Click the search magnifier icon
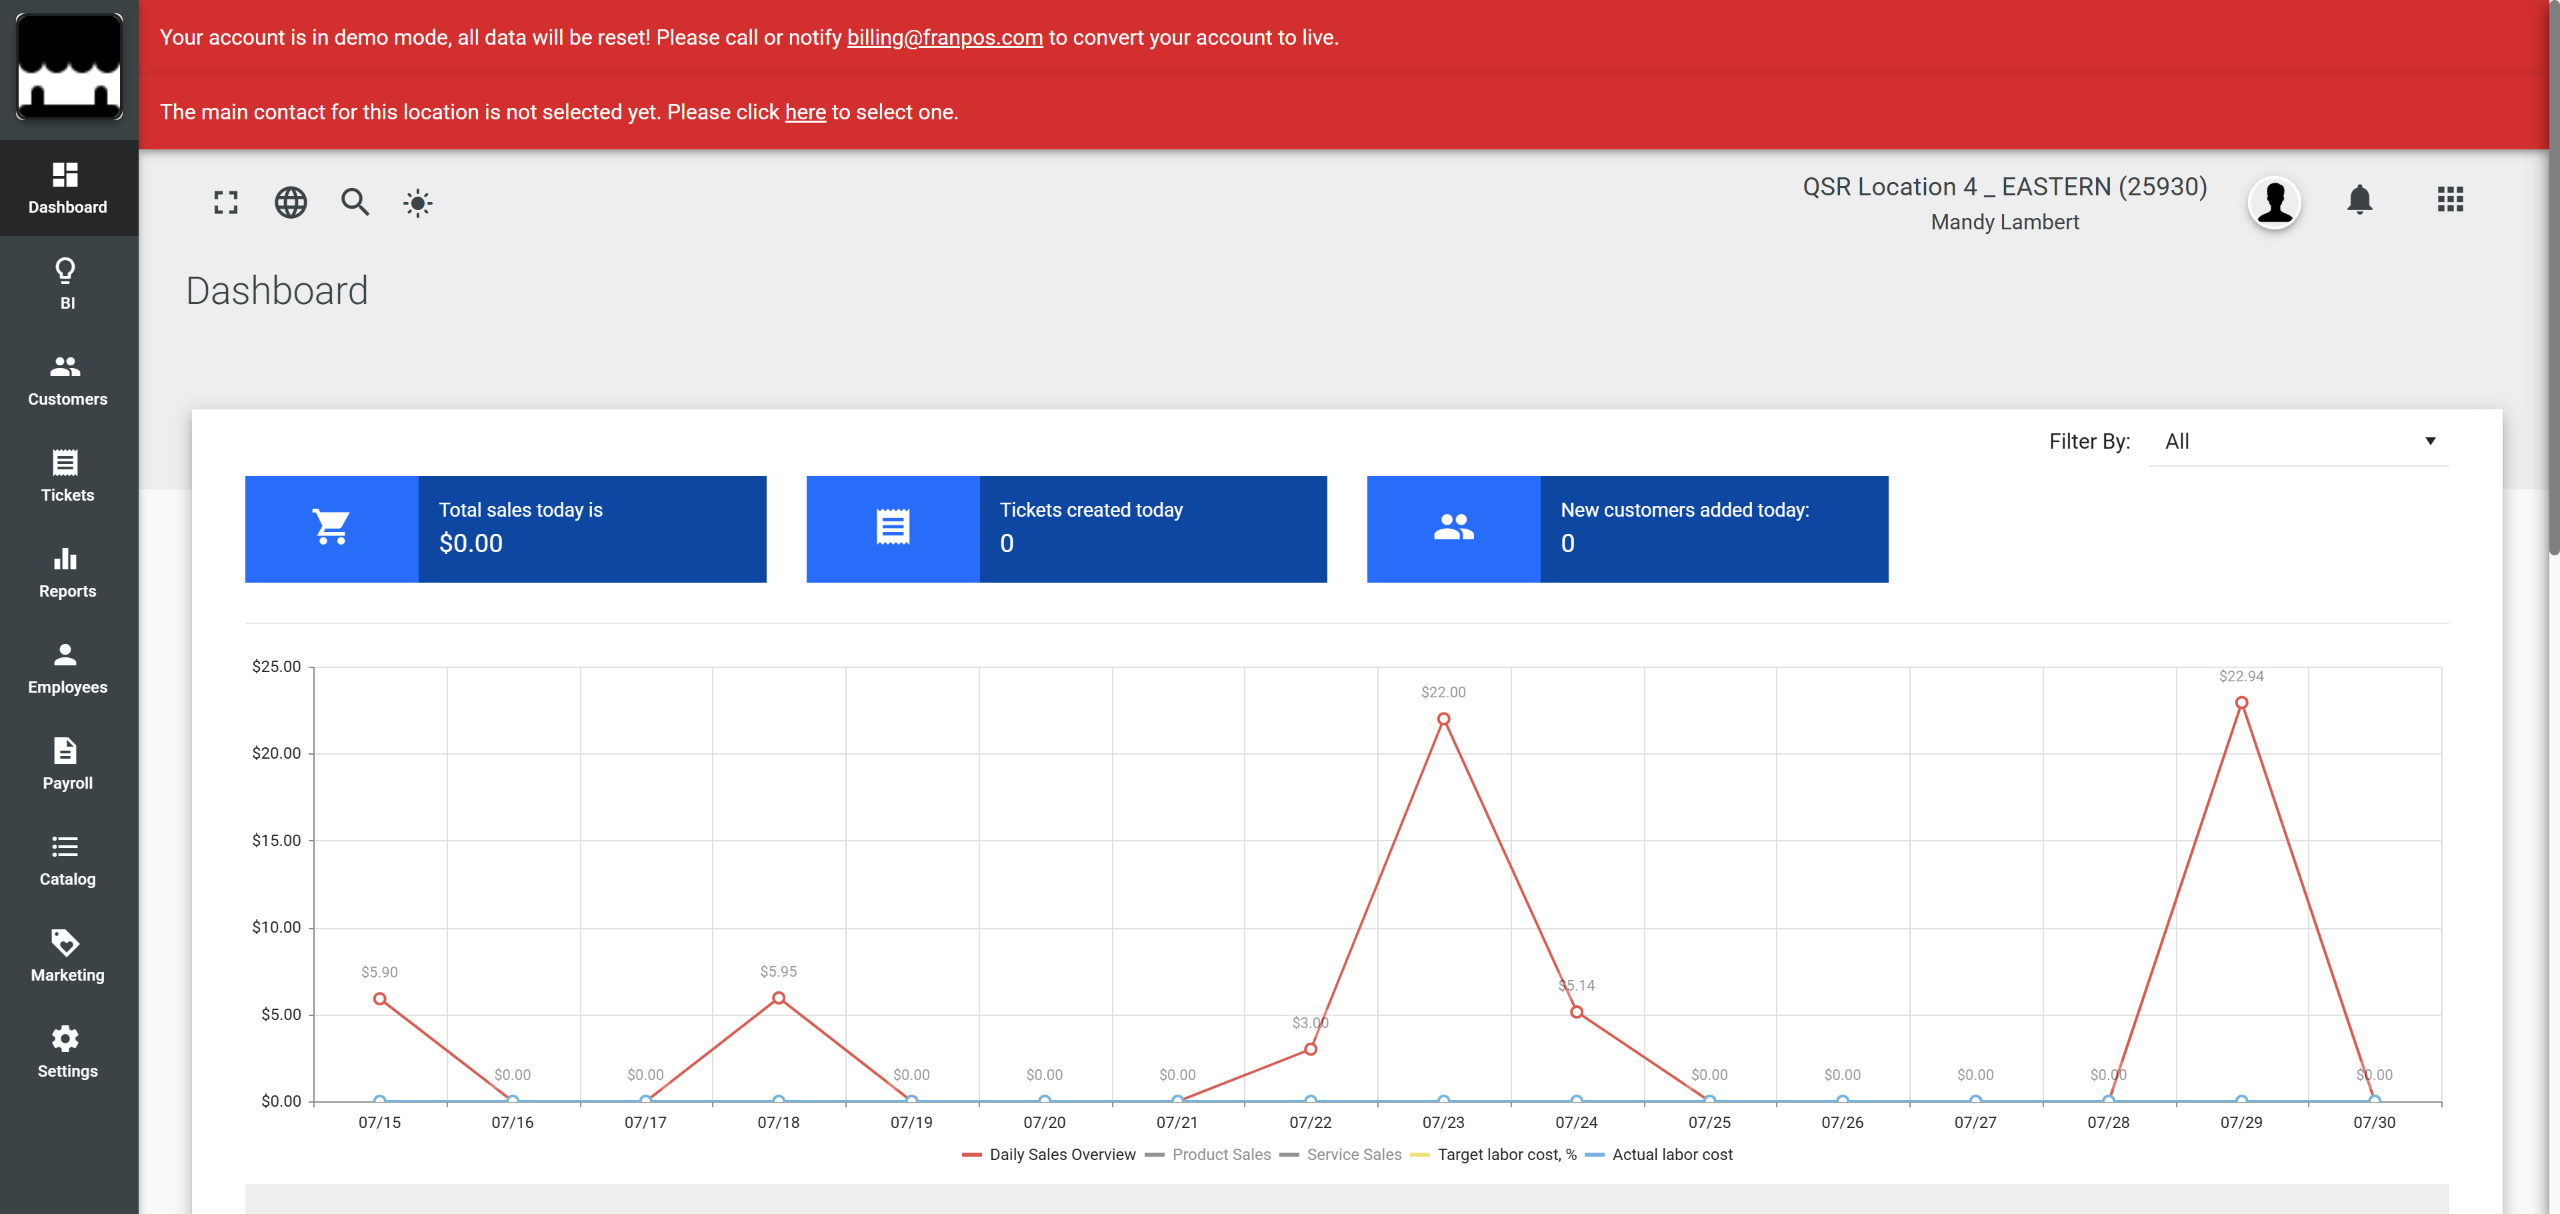This screenshot has height=1214, width=2560. coord(355,203)
